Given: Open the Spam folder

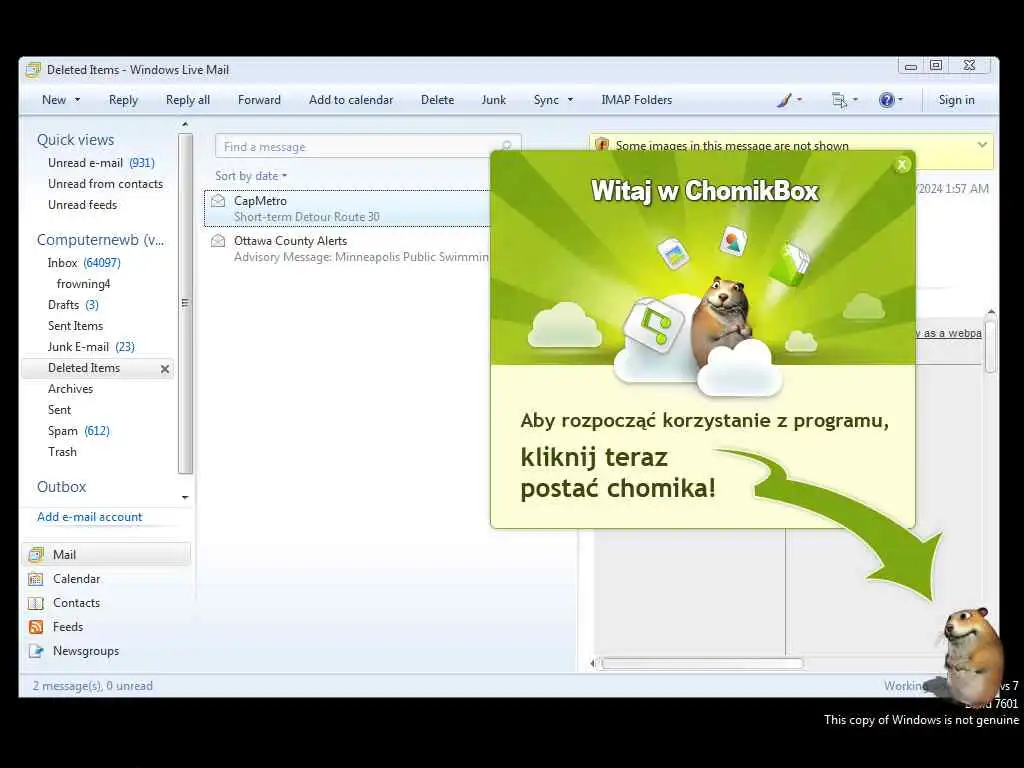Looking at the screenshot, I should coord(78,430).
